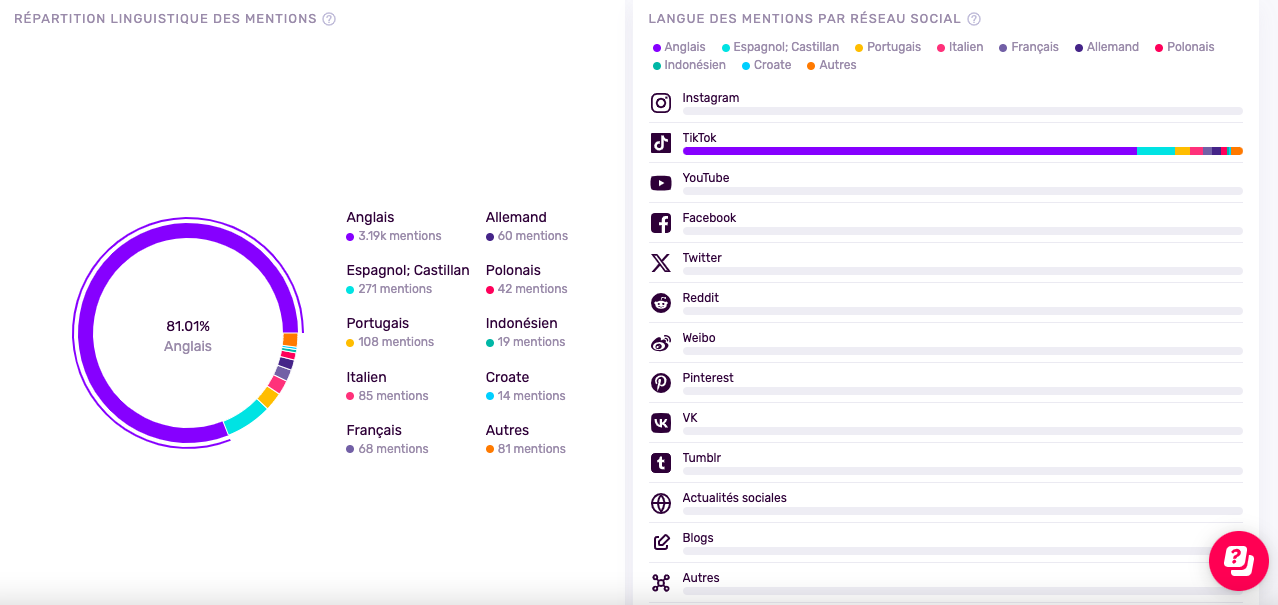Image resolution: width=1278 pixels, height=605 pixels.
Task: Select the Reddit mascot icon
Action: pyautogui.click(x=661, y=303)
